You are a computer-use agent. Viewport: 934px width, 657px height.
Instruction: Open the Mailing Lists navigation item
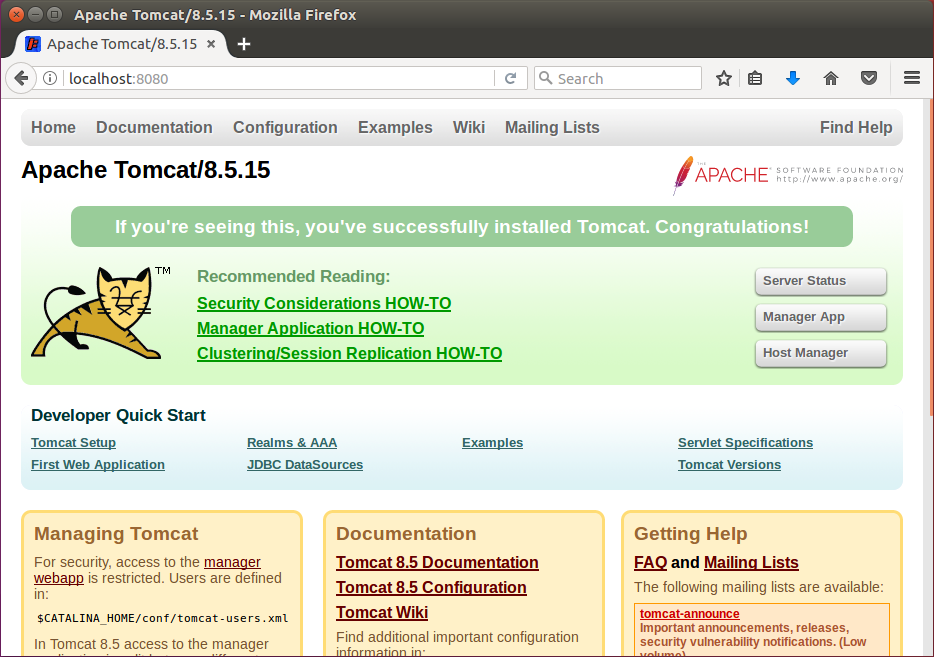tap(552, 127)
